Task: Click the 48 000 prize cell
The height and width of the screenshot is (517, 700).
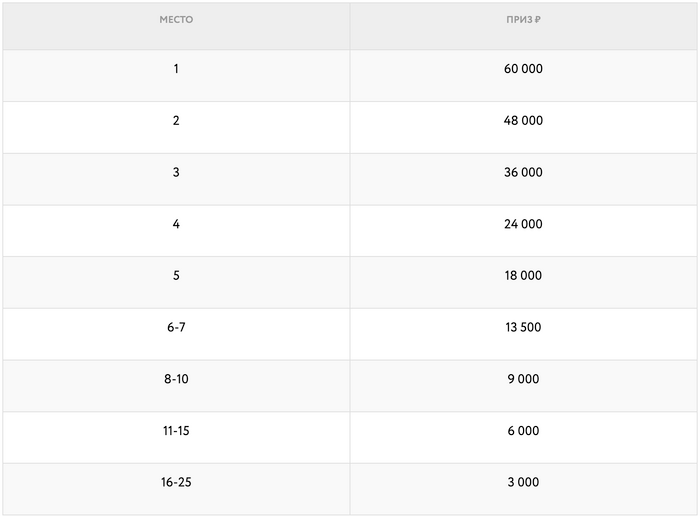Action: [x=523, y=121]
